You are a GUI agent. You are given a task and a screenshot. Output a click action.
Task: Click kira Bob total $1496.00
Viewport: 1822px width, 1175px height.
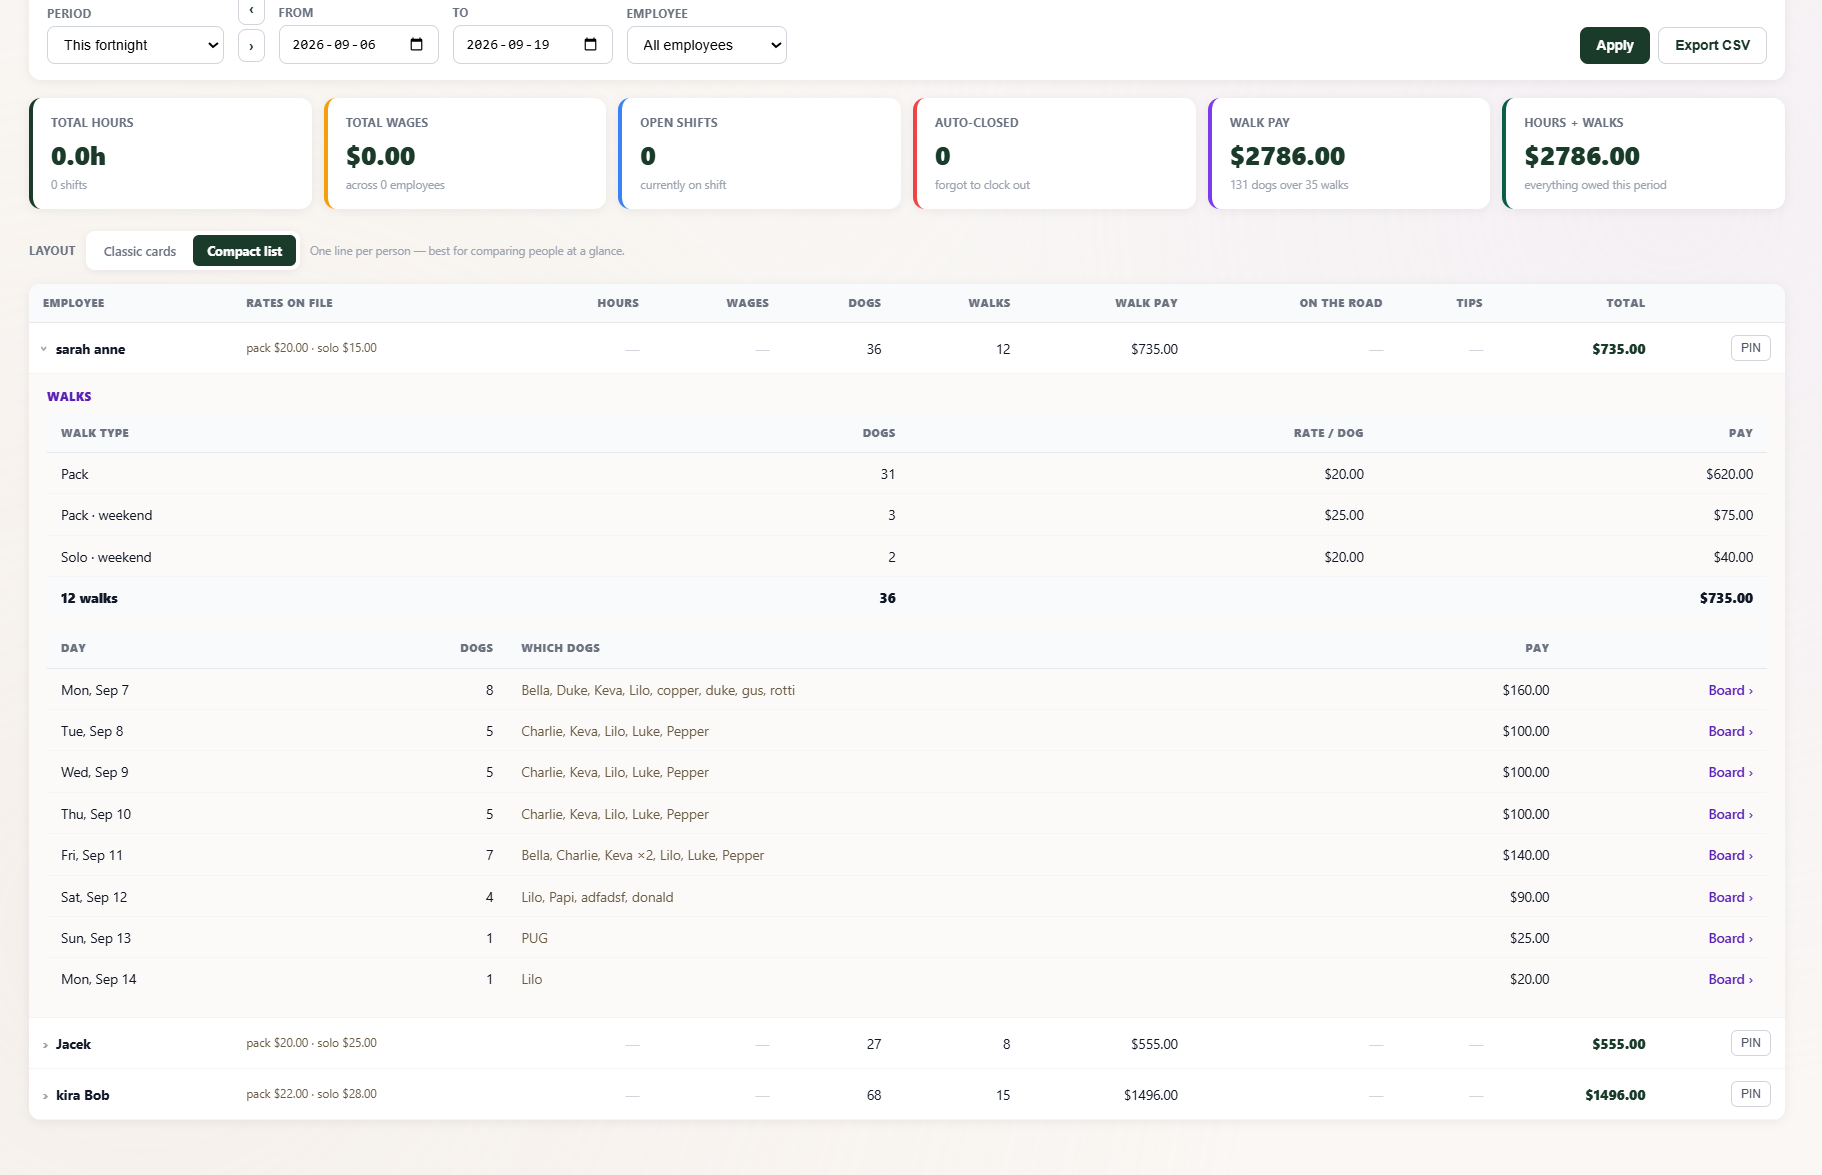(1615, 1095)
